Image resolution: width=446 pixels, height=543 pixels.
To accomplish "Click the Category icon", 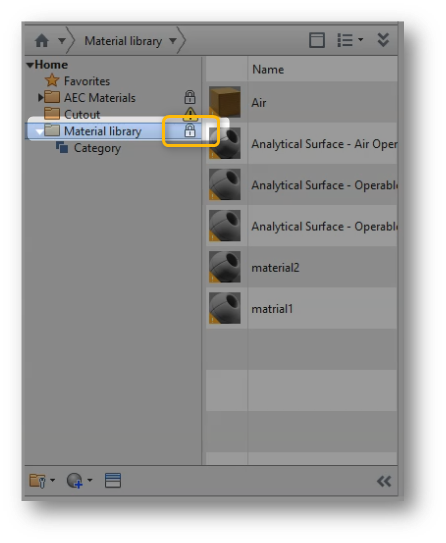I will [x=62, y=148].
